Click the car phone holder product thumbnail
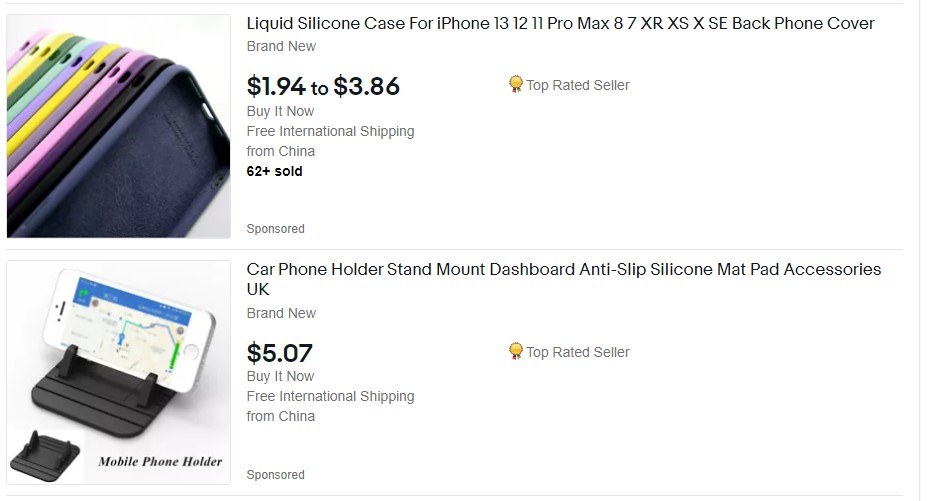 click(x=118, y=372)
